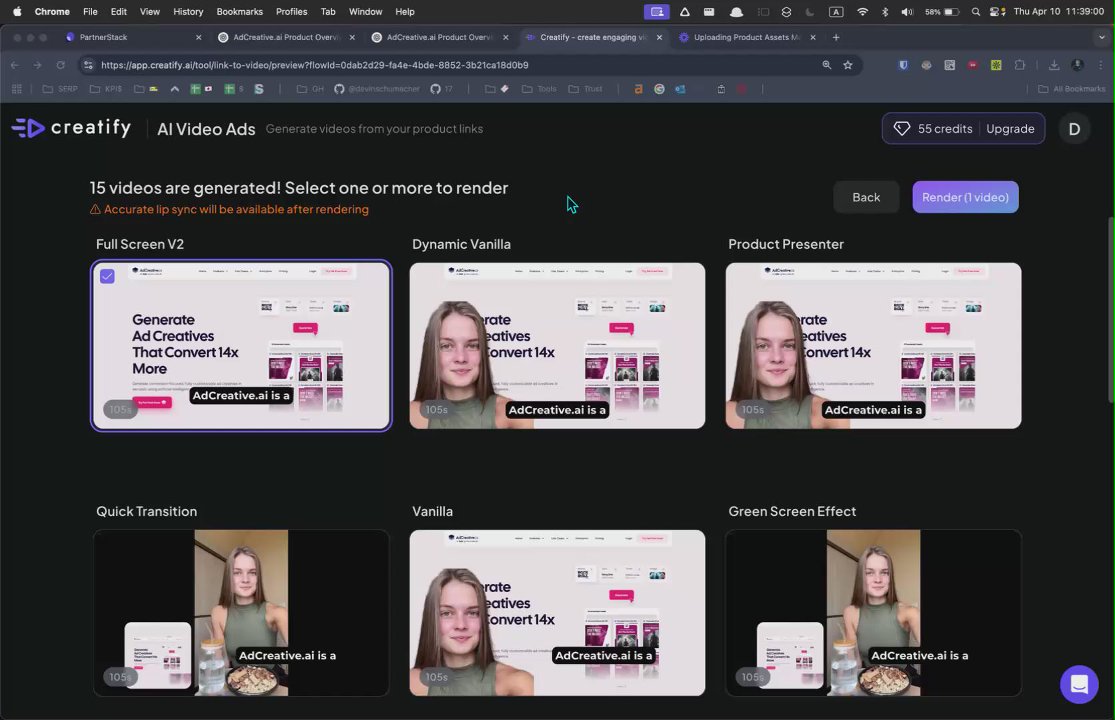View site information icon in address bar
The image size is (1115, 720).
click(87, 65)
